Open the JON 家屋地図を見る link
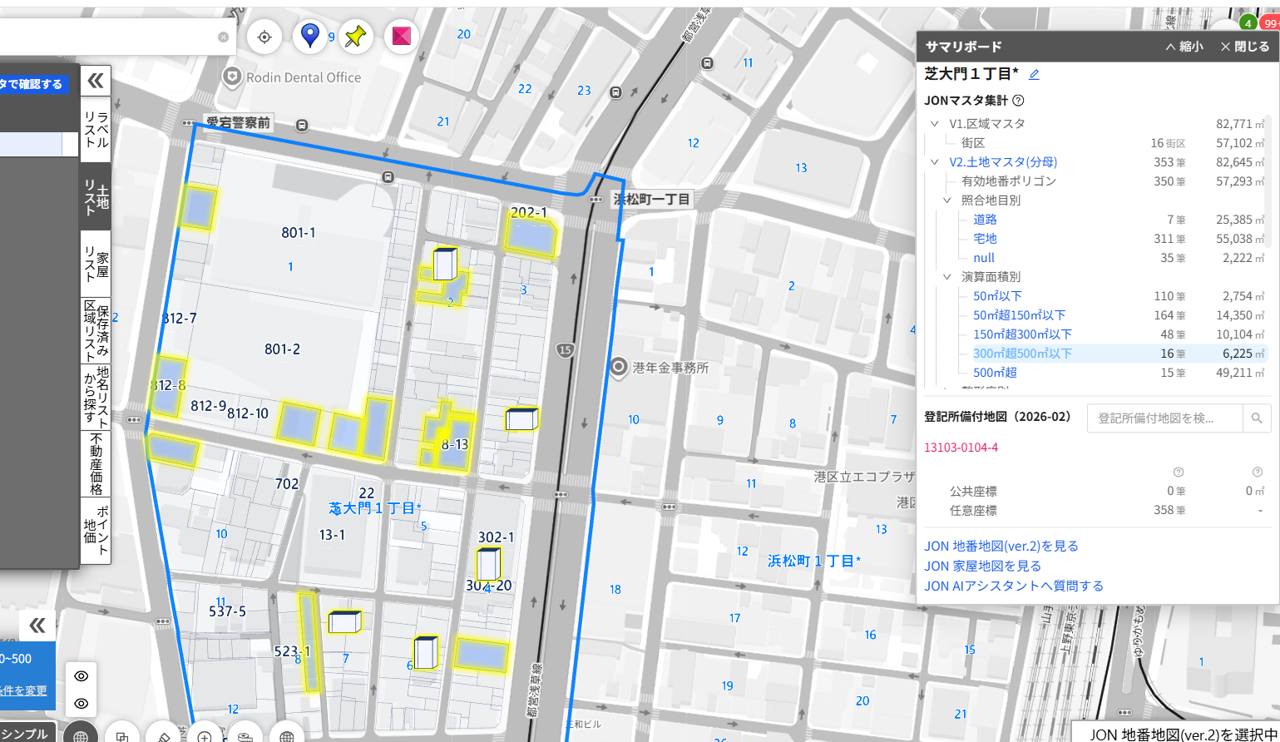The height and width of the screenshot is (742, 1280). coord(983,566)
